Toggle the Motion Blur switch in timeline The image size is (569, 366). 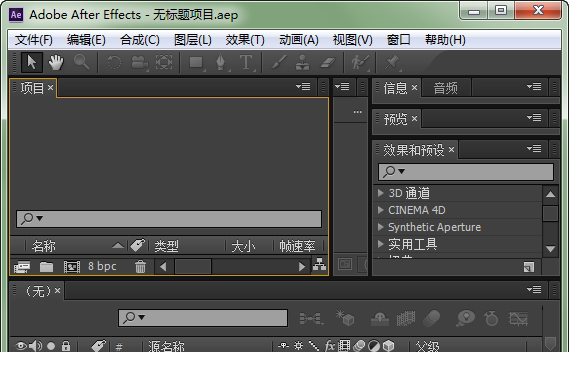(x=431, y=318)
